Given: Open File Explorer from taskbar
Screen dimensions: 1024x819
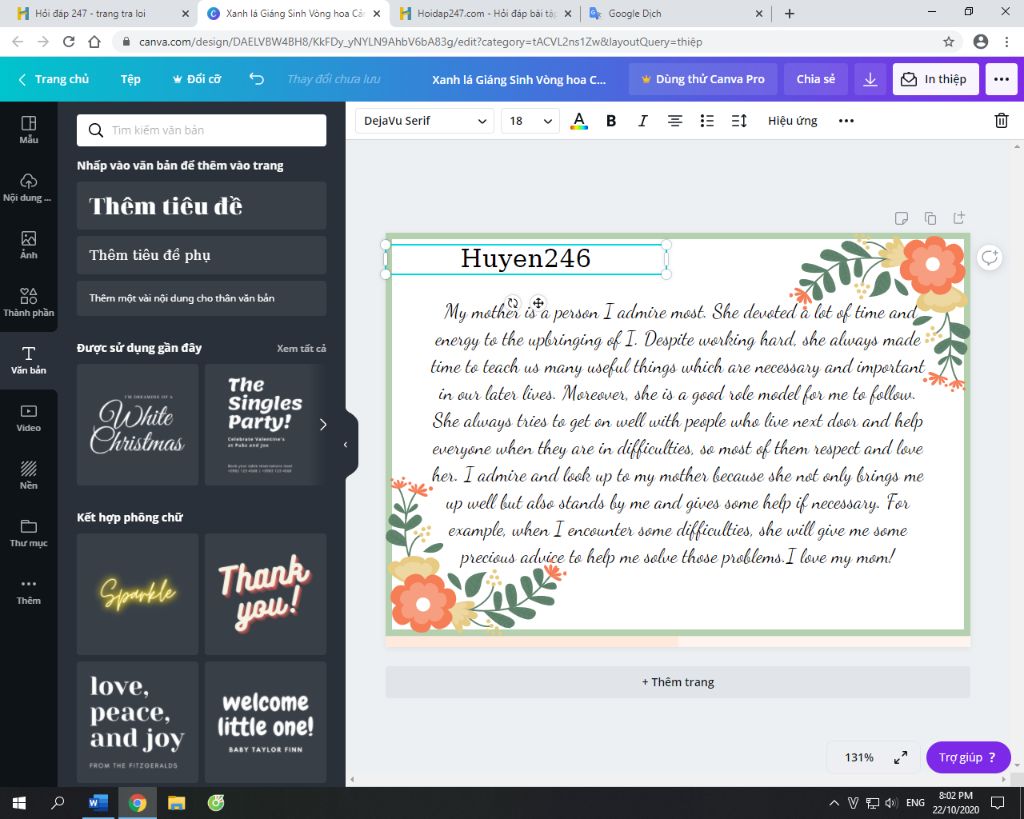Looking at the screenshot, I should coord(176,803).
